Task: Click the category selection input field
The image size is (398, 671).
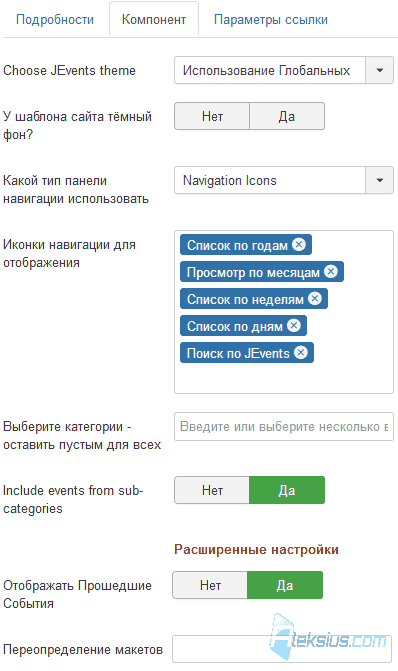Action: coord(284,427)
